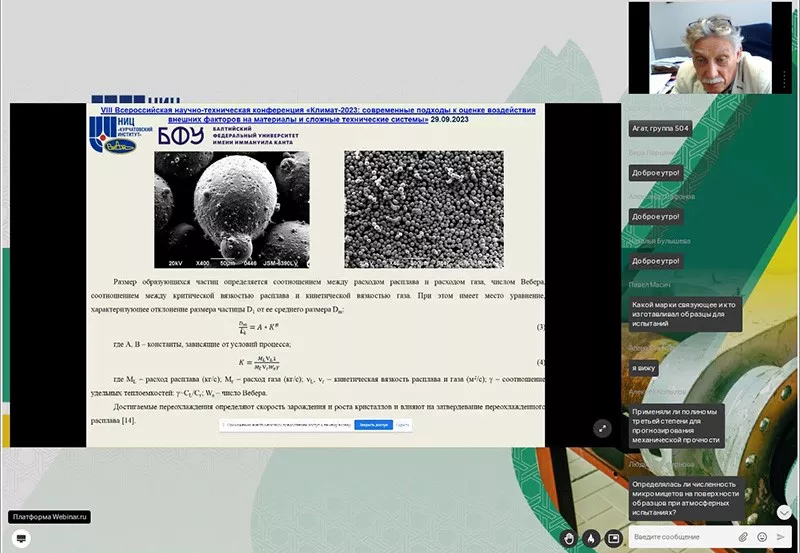
Task: Click the chat message 'я вижу'
Action: [643, 368]
